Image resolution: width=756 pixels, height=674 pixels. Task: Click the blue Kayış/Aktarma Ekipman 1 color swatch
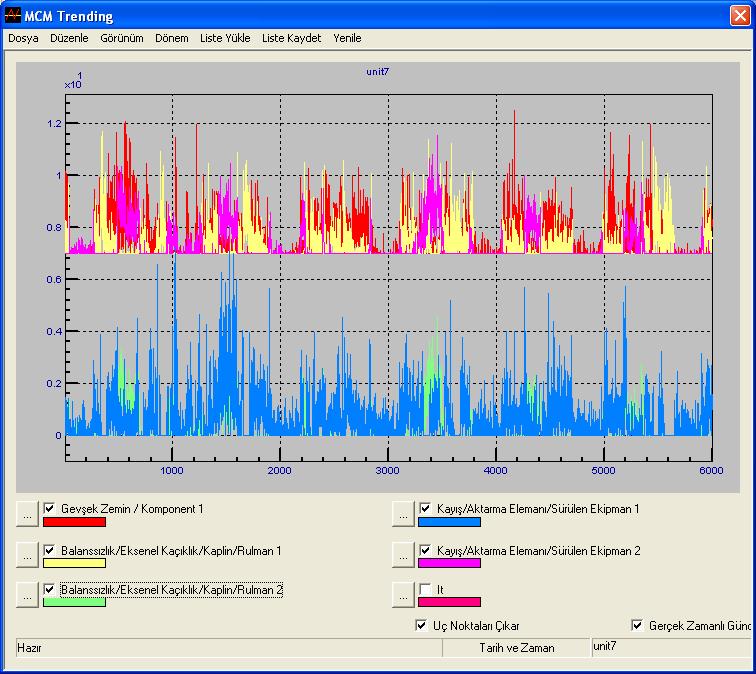pyautogui.click(x=450, y=522)
